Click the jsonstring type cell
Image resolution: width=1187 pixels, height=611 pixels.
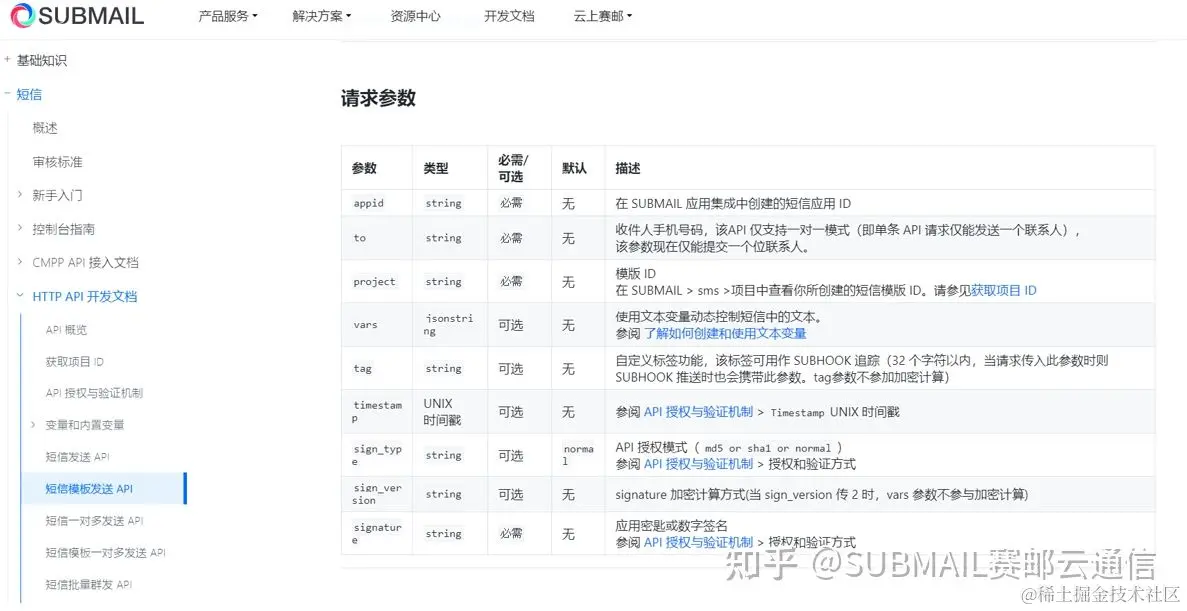449,325
